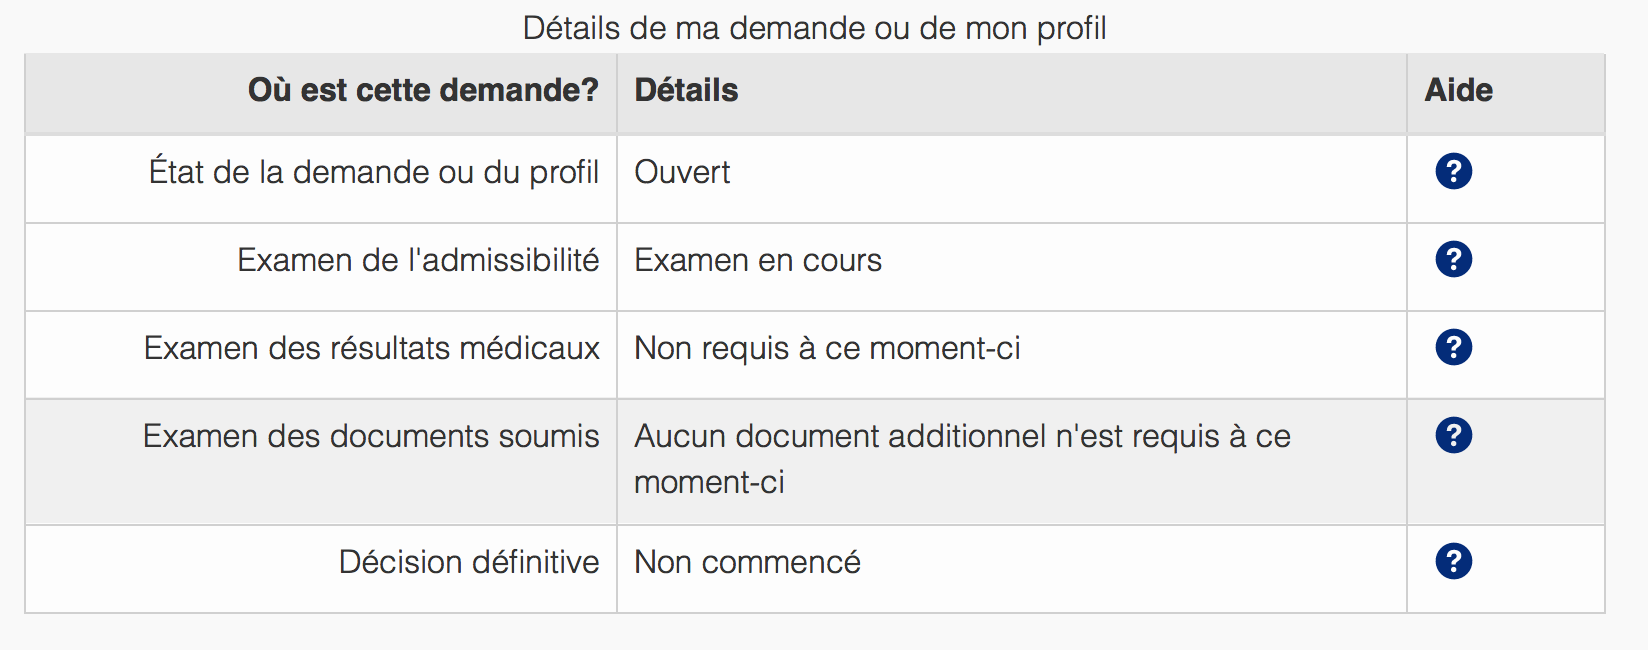1648x650 pixels.
Task: Select the 'Non commencé' status text
Action: [x=747, y=562]
